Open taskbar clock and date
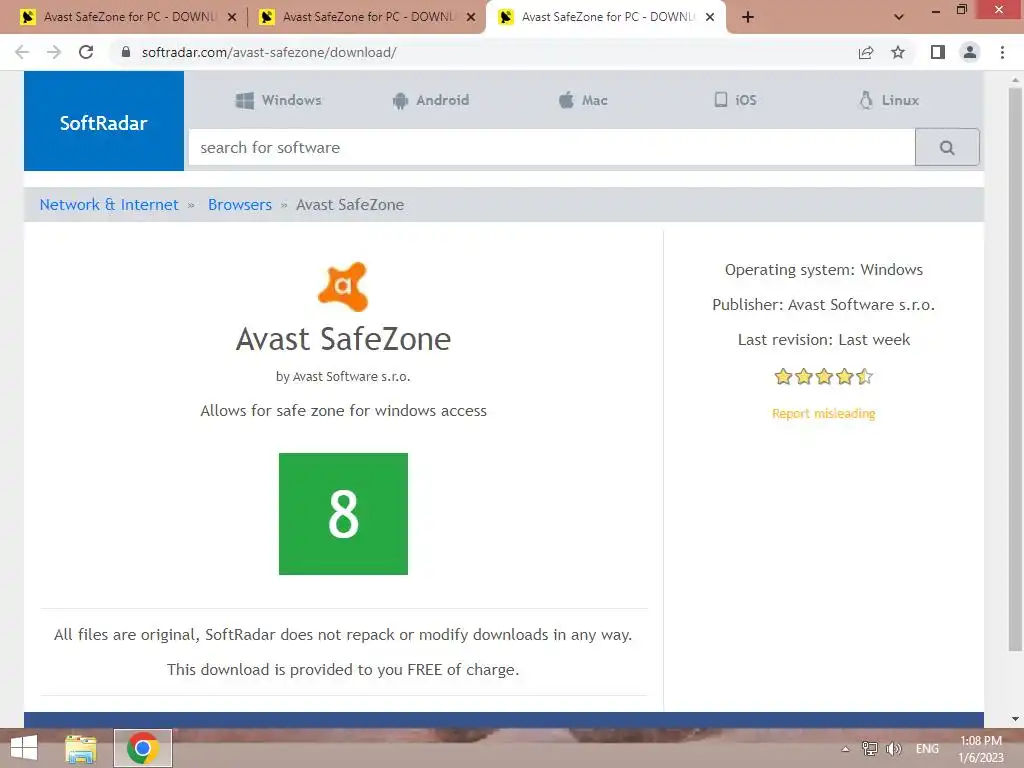 tap(981, 749)
